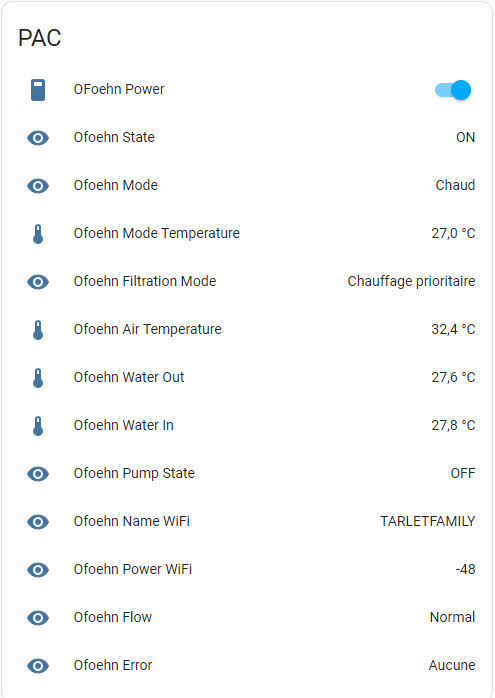Open the Ofoehn Mode Temperature entity label
This screenshot has height=698, width=495.
(x=157, y=233)
